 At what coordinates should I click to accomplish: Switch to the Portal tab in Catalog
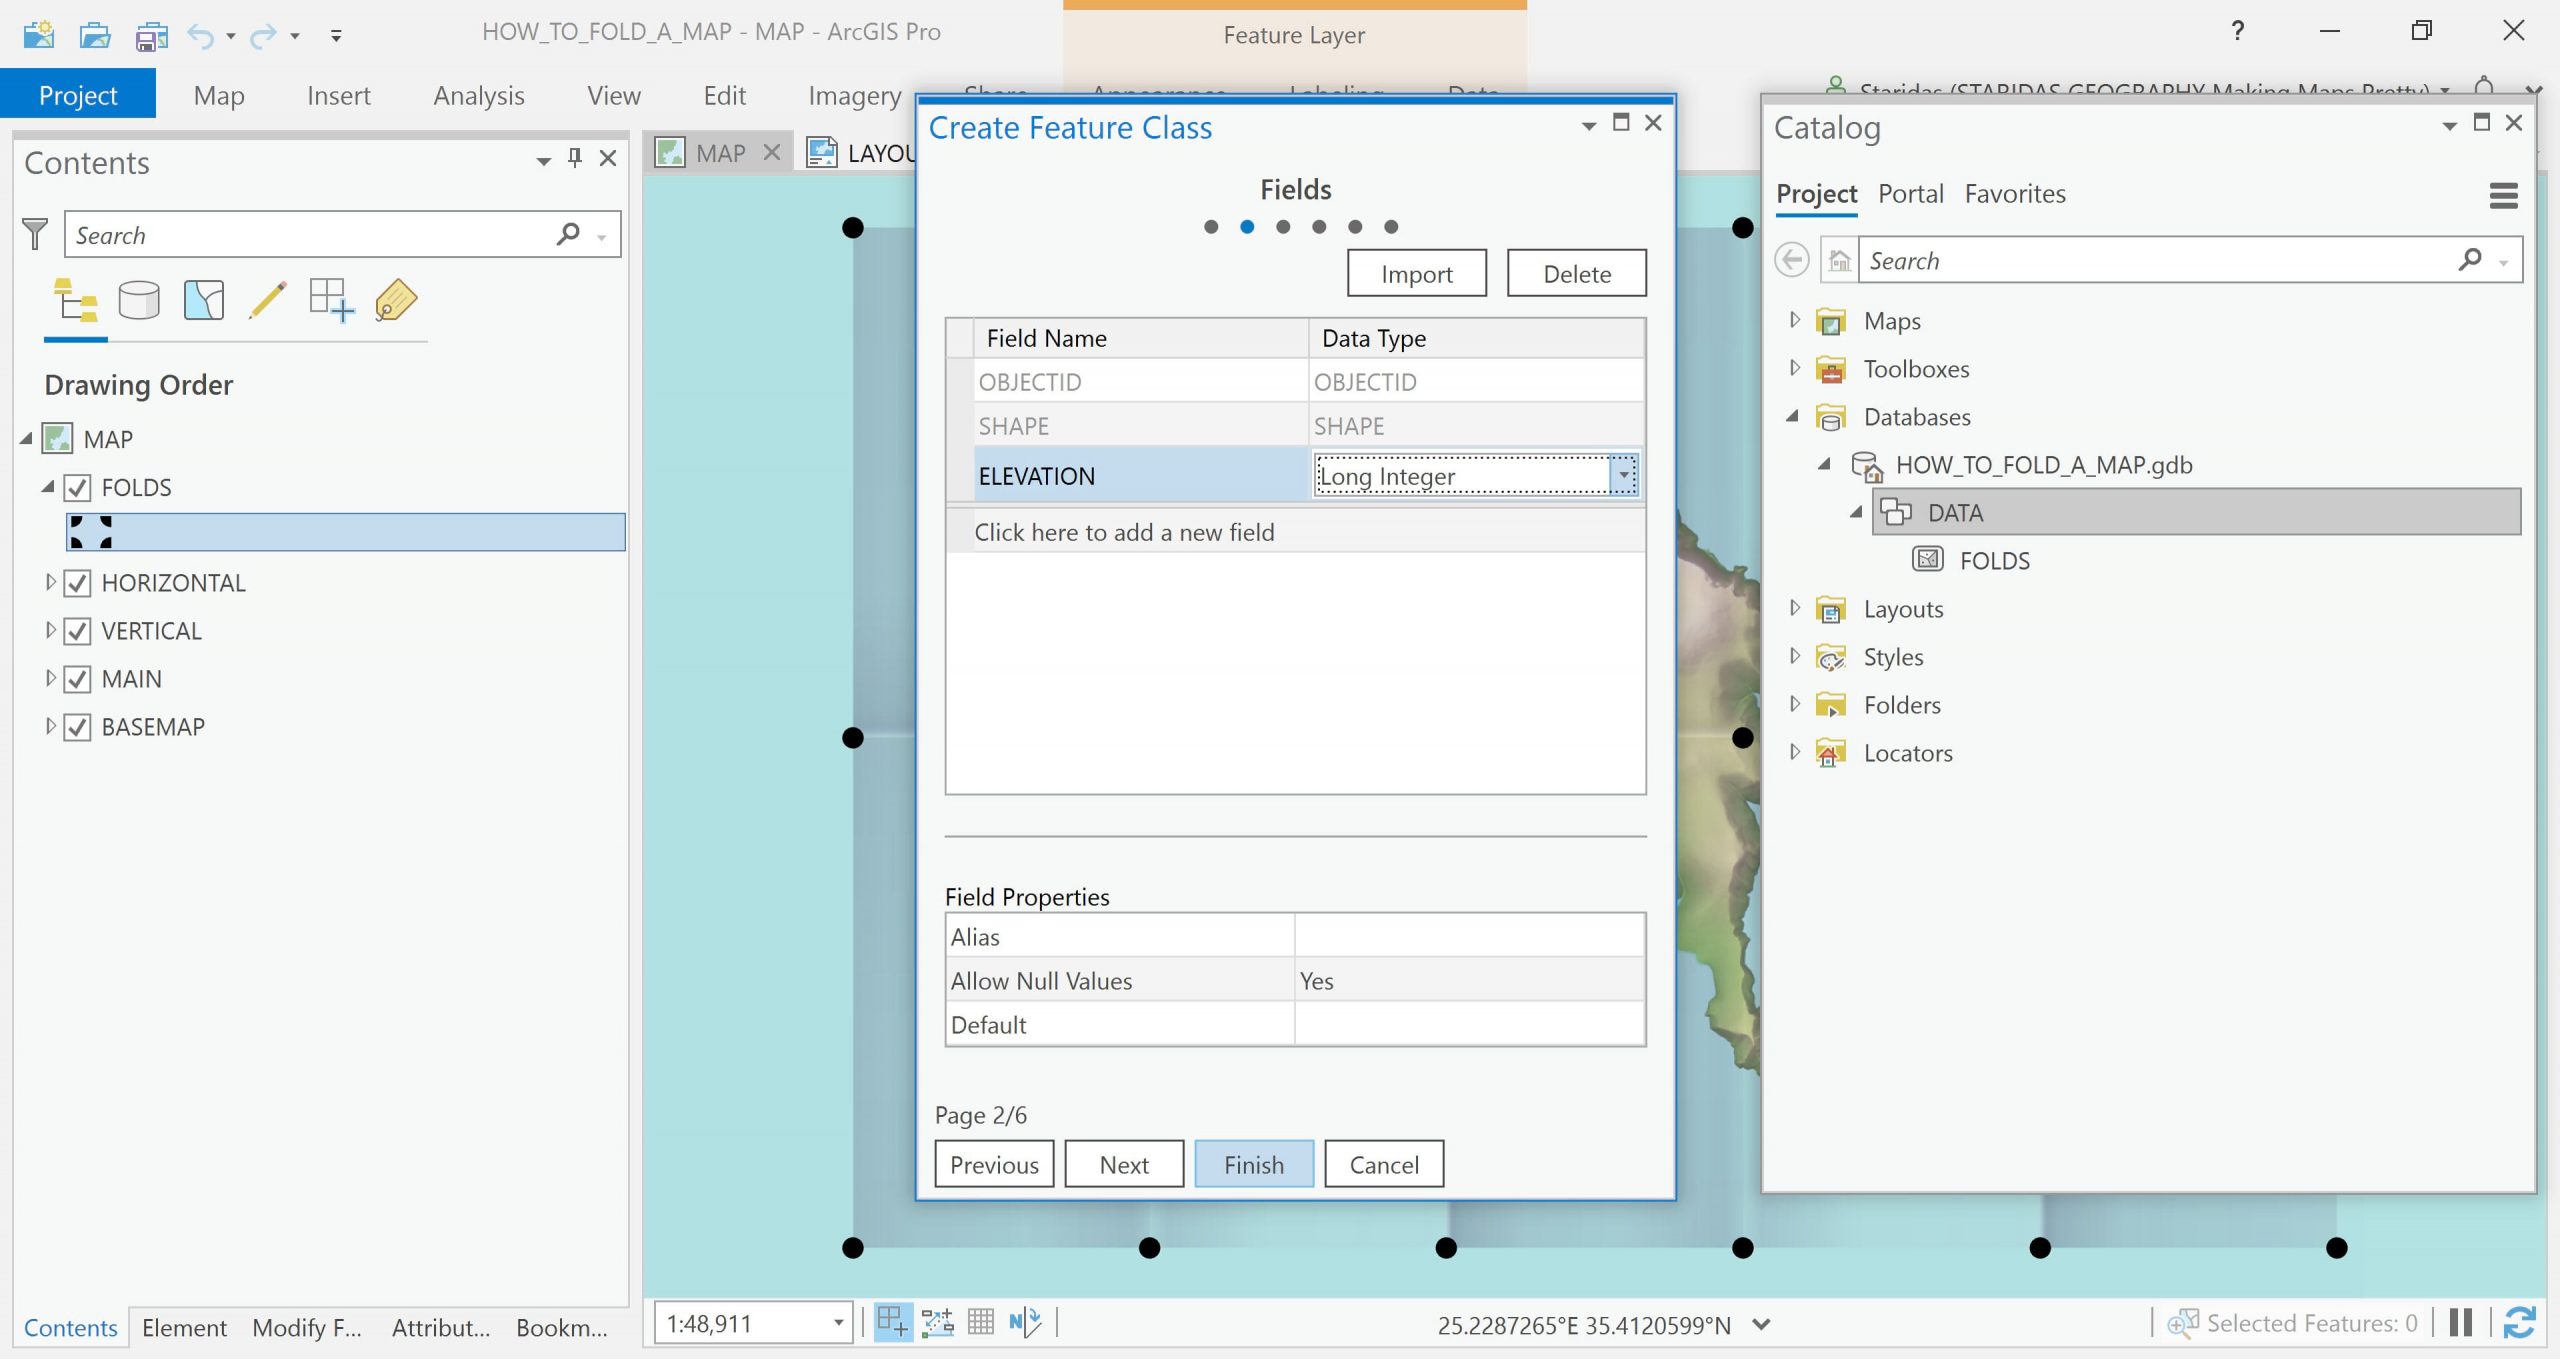[1910, 194]
